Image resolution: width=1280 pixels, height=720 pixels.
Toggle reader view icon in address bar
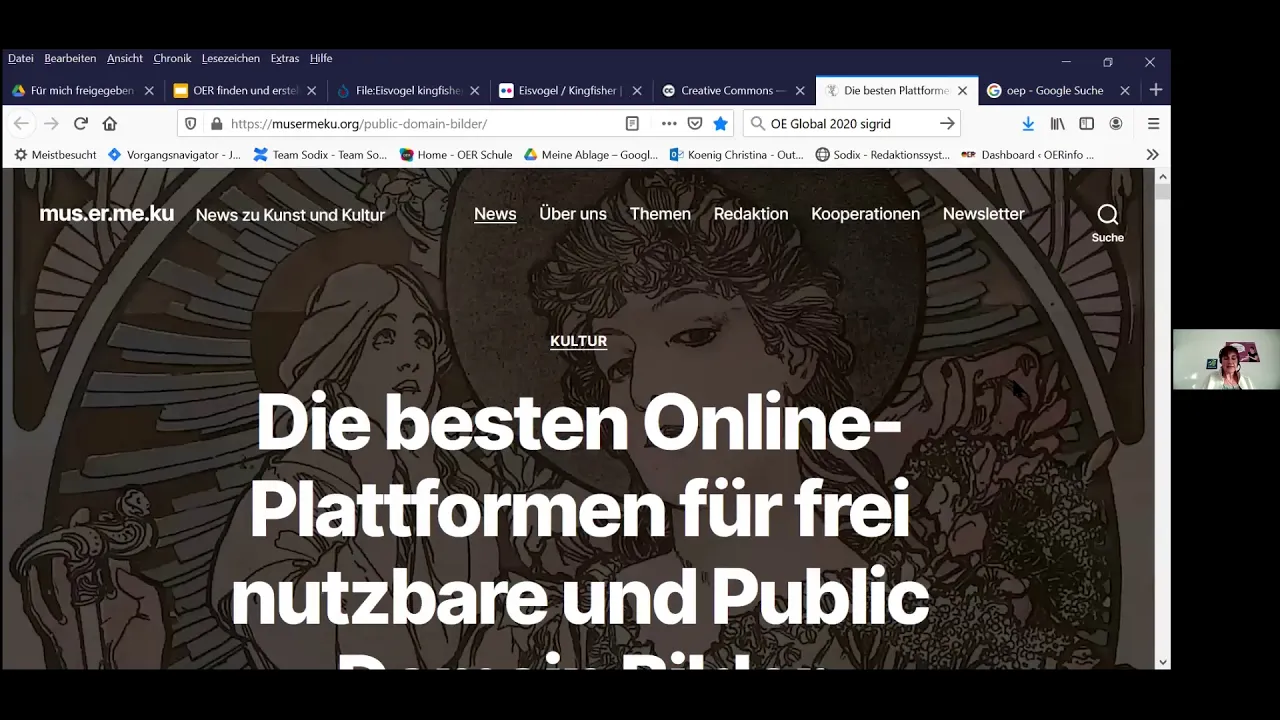632,123
